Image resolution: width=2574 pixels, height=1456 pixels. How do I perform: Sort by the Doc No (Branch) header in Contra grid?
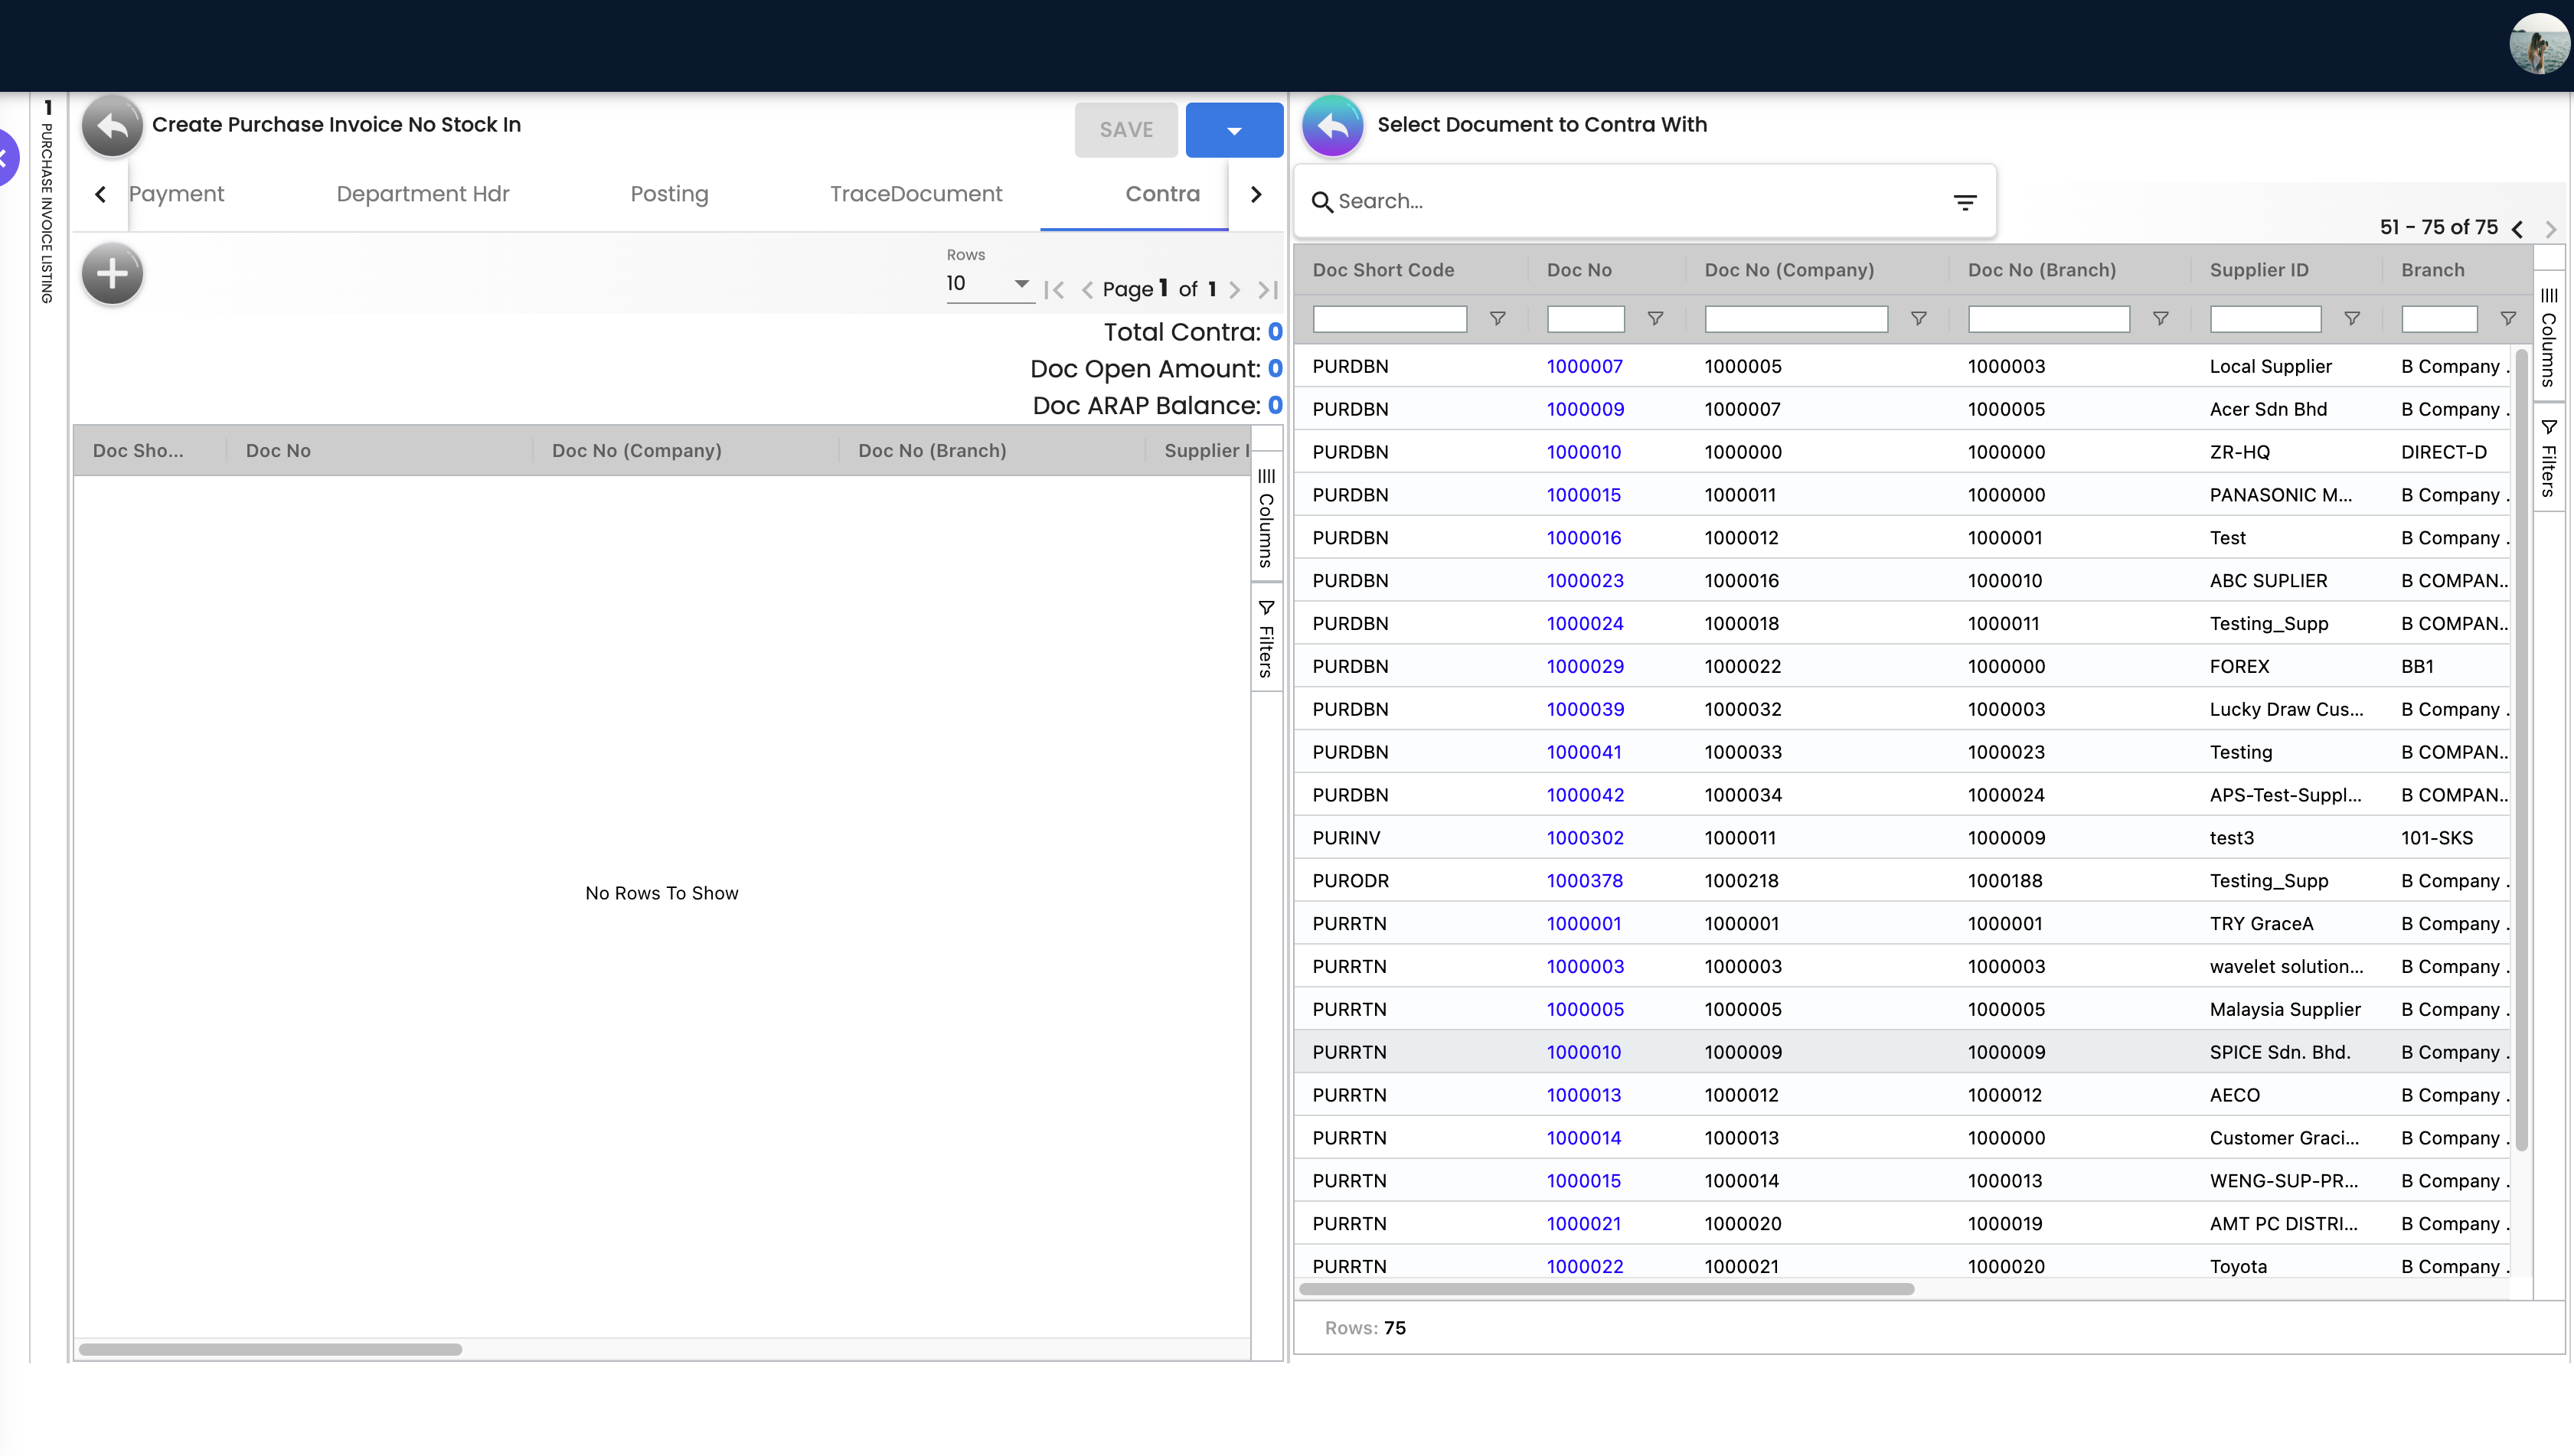click(x=932, y=451)
